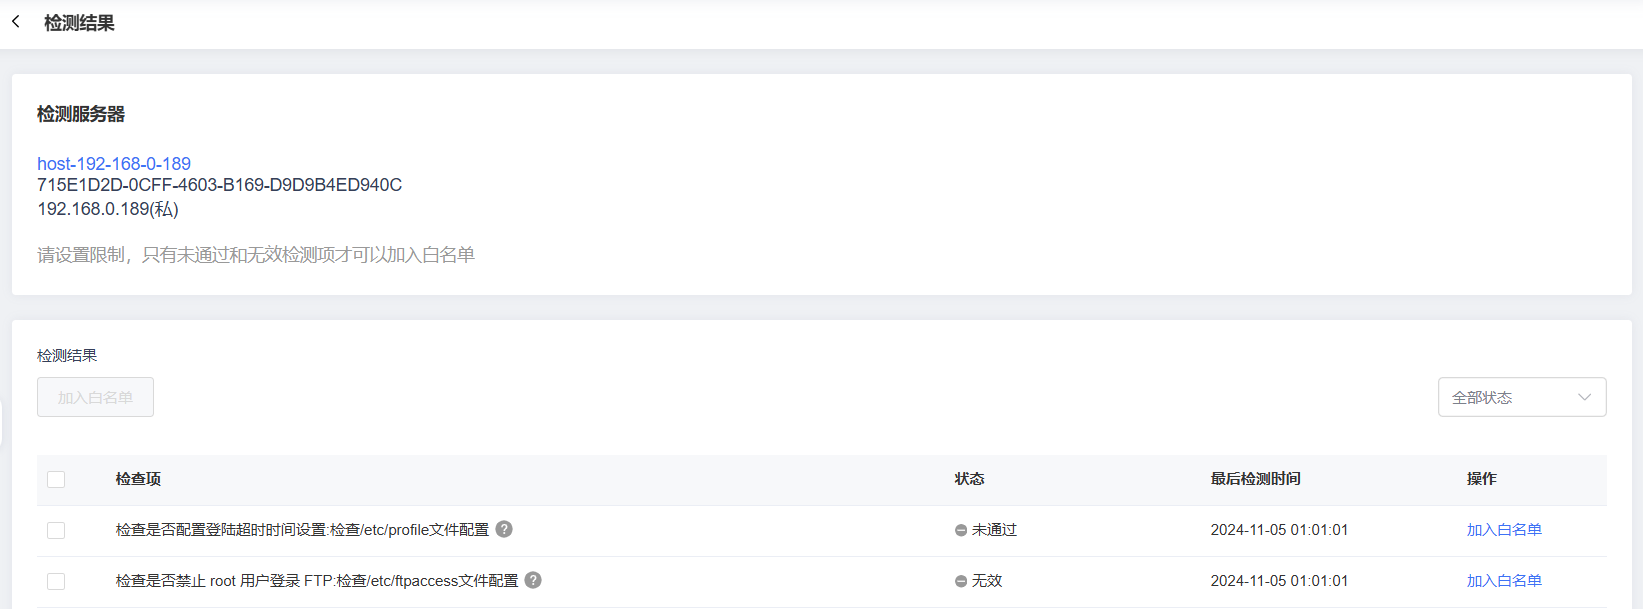The image size is (1643, 609).
Task: Check the box for ftpaccess check row
Action: tap(56, 581)
